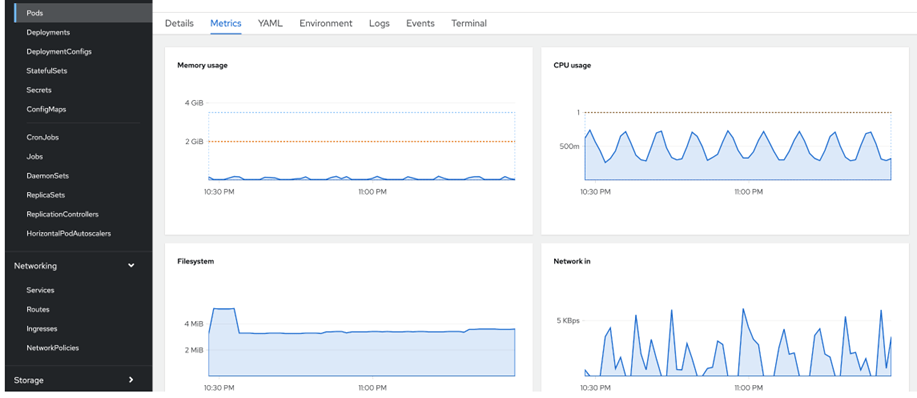917x398 pixels.
Task: Navigate to HorizontalPodAutoscalers
Action: point(69,233)
